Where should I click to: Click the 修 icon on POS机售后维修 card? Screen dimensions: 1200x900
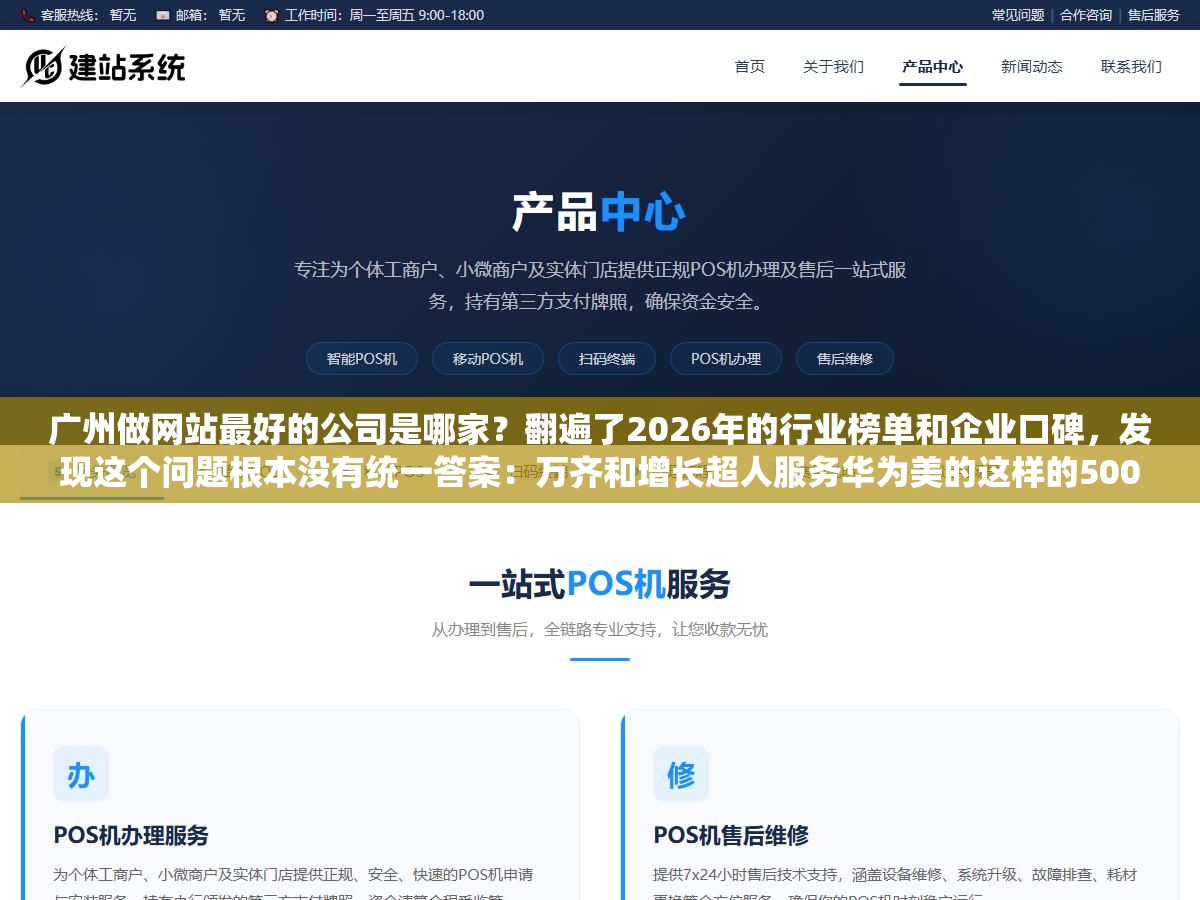pyautogui.click(x=681, y=774)
